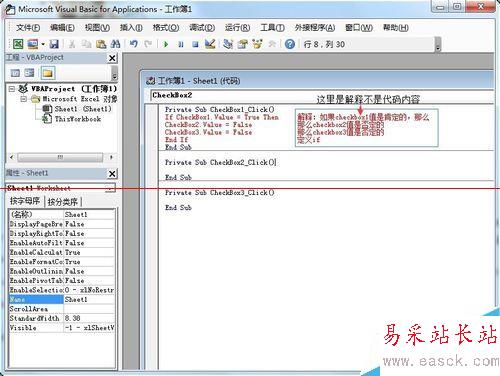Open the 调试(D) menu
The image size is (500, 376).
click(202, 27)
